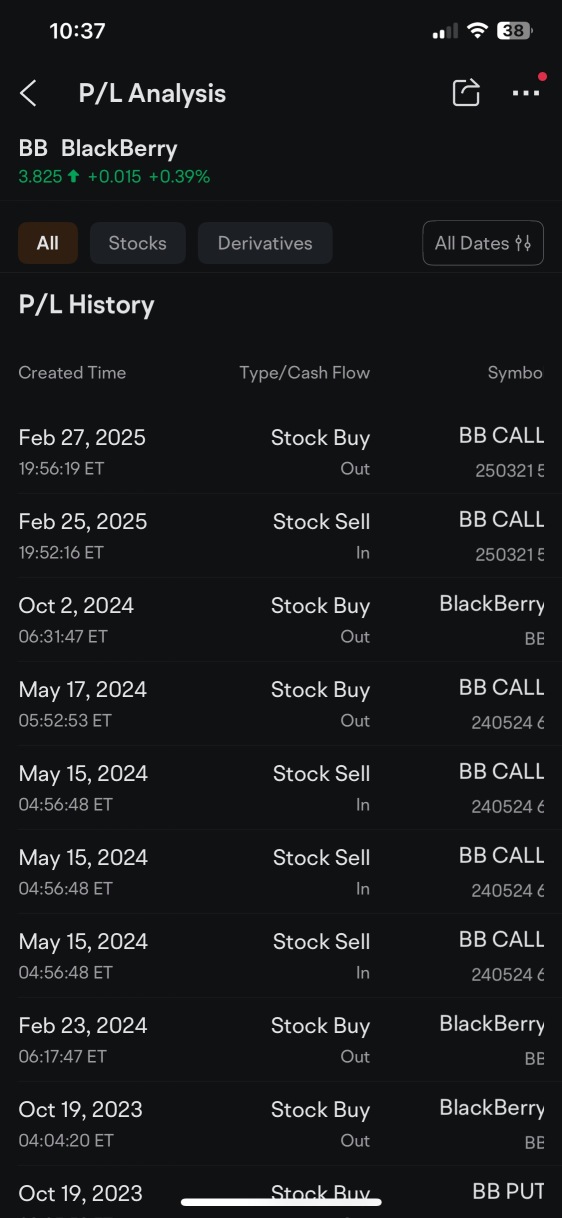Switch to the Derivatives tab
The image size is (562, 1218).
coord(265,243)
